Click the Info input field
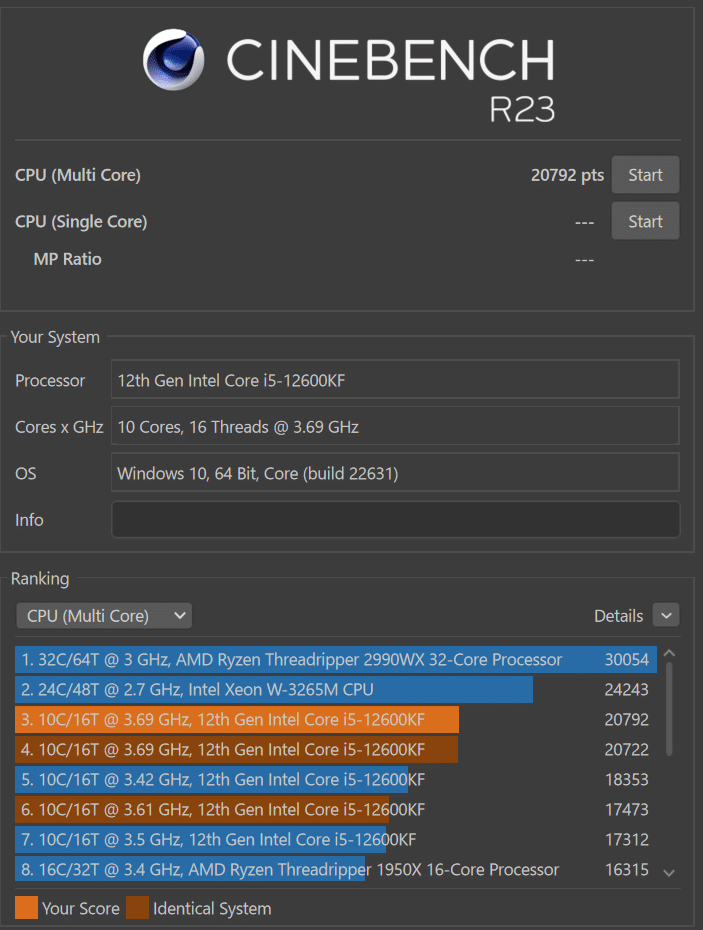Viewport: 703px width, 930px height. click(x=395, y=520)
